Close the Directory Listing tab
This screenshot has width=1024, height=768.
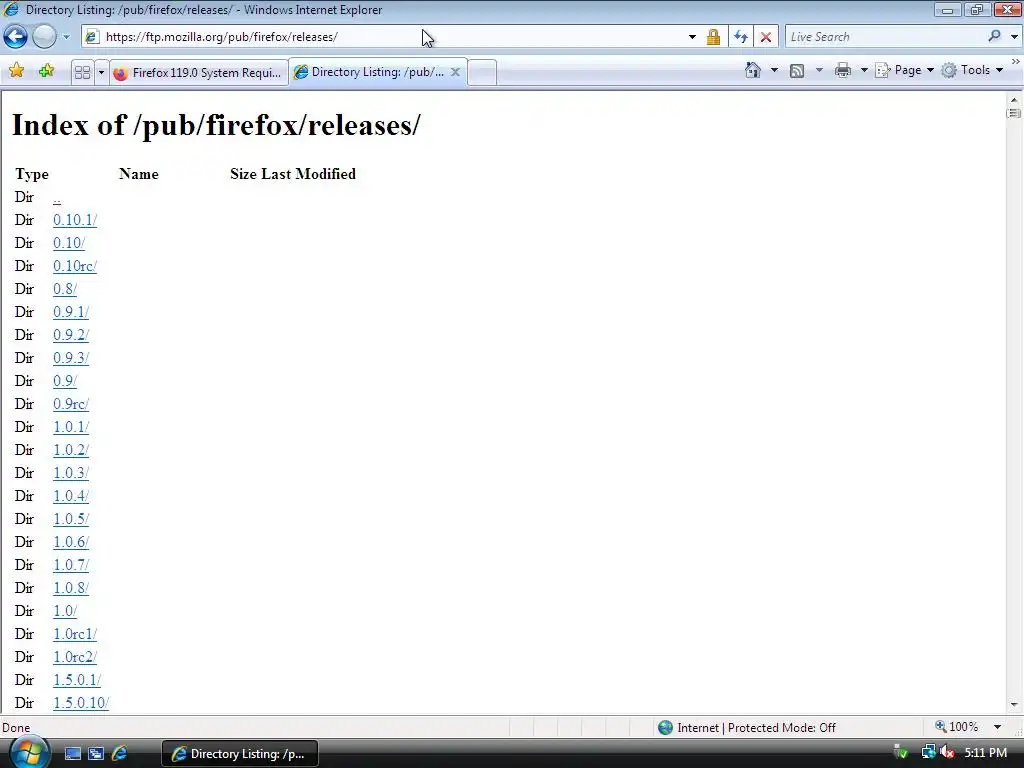click(455, 72)
